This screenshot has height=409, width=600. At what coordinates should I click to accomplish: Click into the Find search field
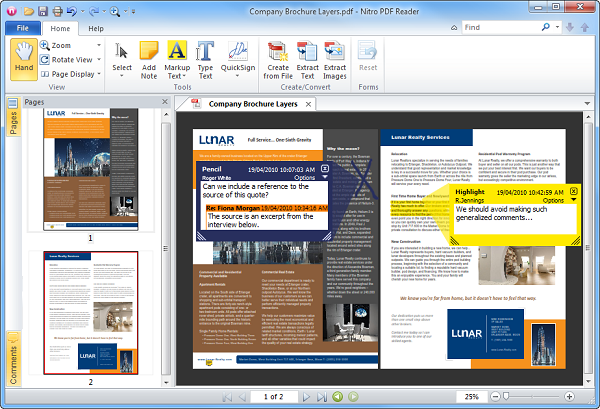click(499, 28)
